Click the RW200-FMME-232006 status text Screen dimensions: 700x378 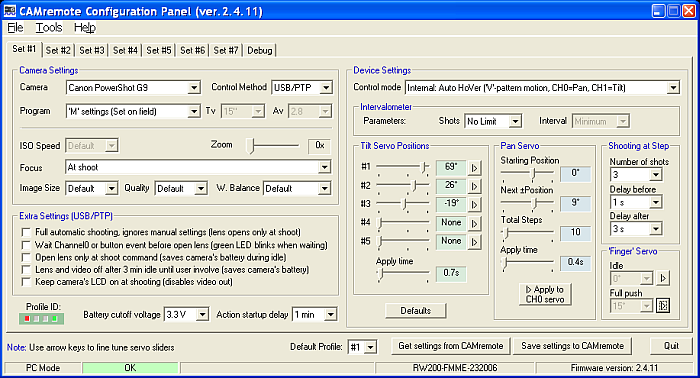pyautogui.click(x=454, y=368)
